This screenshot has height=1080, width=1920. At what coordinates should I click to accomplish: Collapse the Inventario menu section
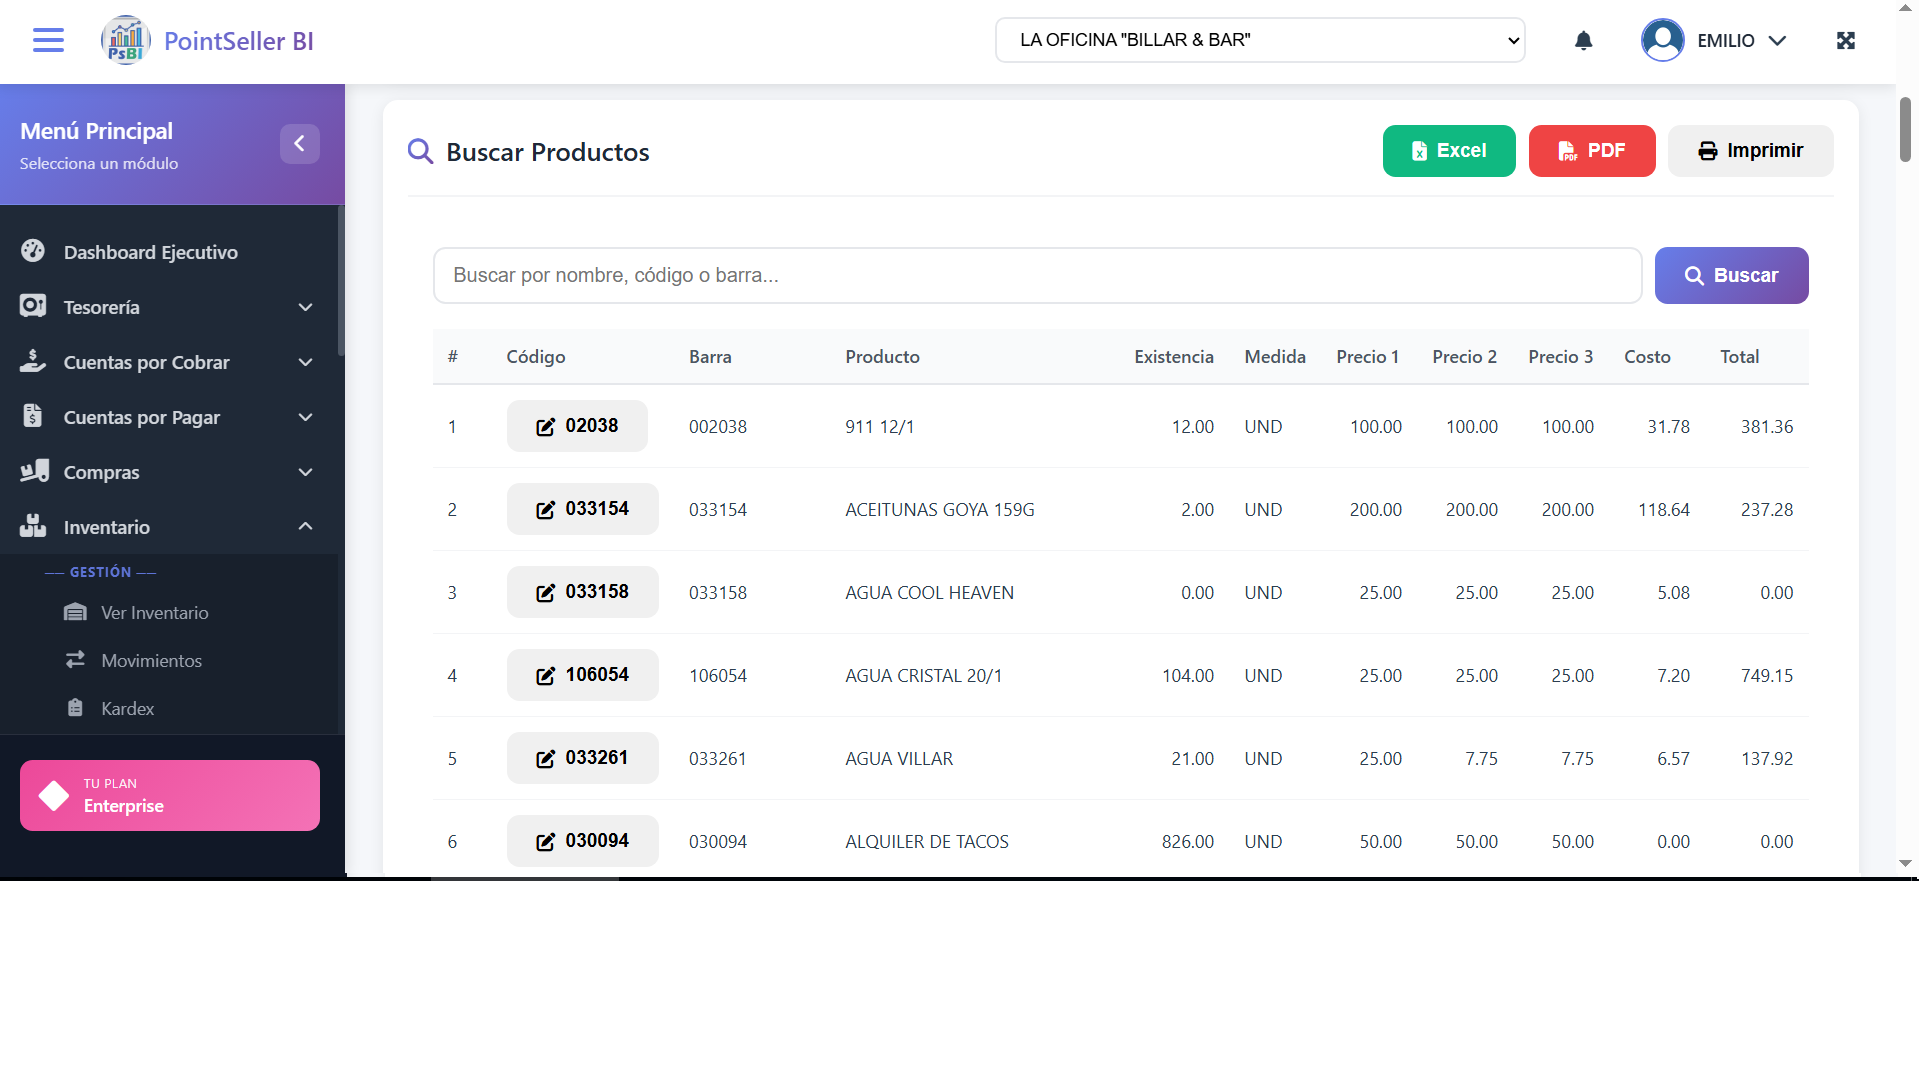305,527
